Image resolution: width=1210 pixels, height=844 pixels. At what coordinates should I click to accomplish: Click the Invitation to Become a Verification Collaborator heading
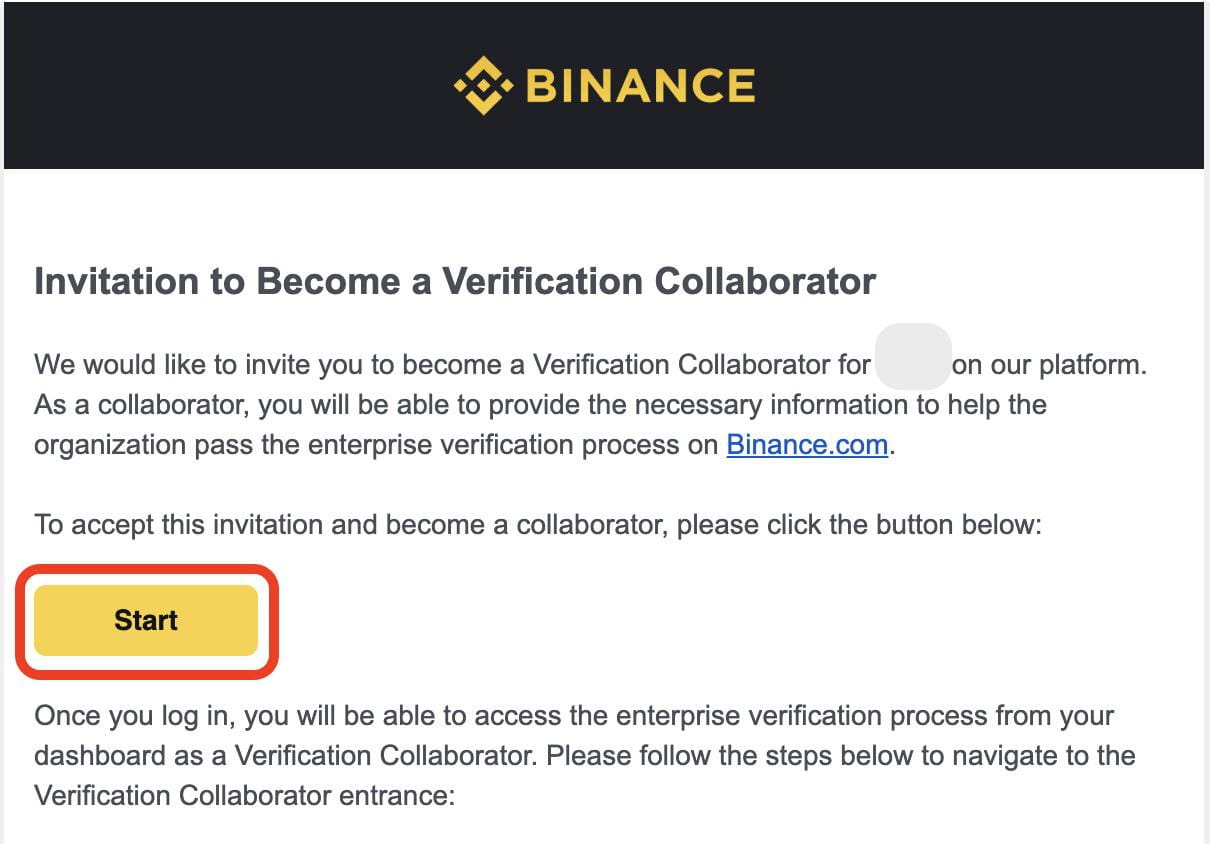click(455, 282)
